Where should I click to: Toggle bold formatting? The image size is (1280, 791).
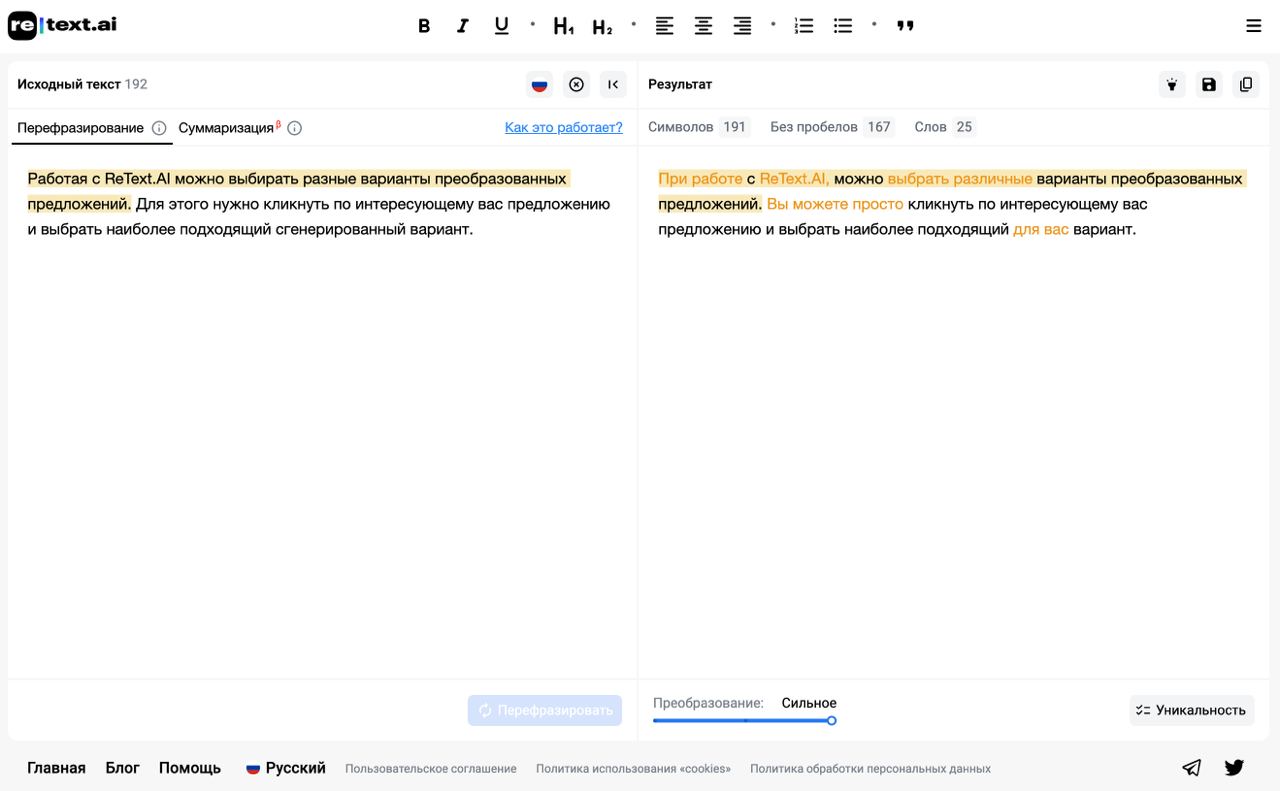[424, 26]
